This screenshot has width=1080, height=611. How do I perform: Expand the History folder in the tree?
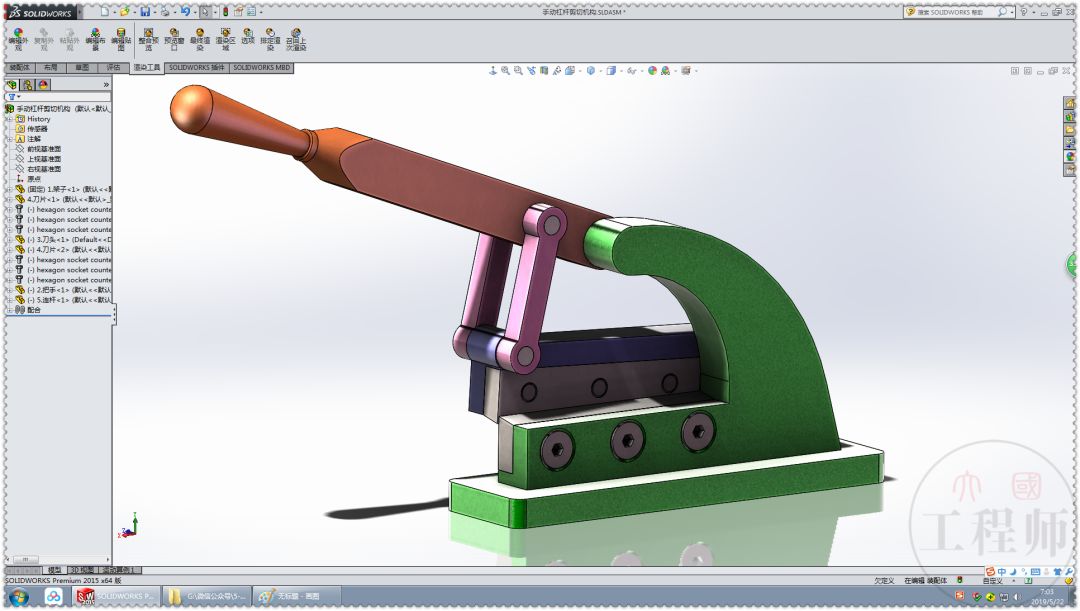9,117
